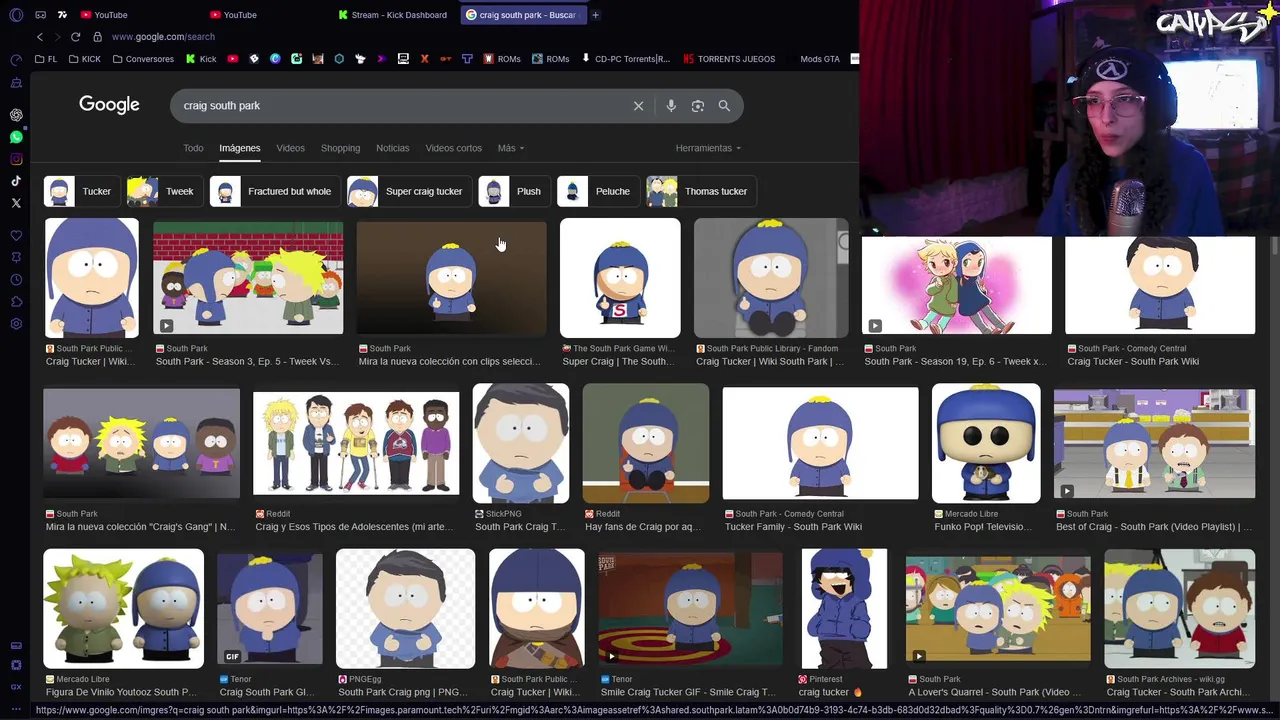Viewport: 1280px width, 720px height.
Task: Clear the search box with the X icon
Action: coord(638,106)
